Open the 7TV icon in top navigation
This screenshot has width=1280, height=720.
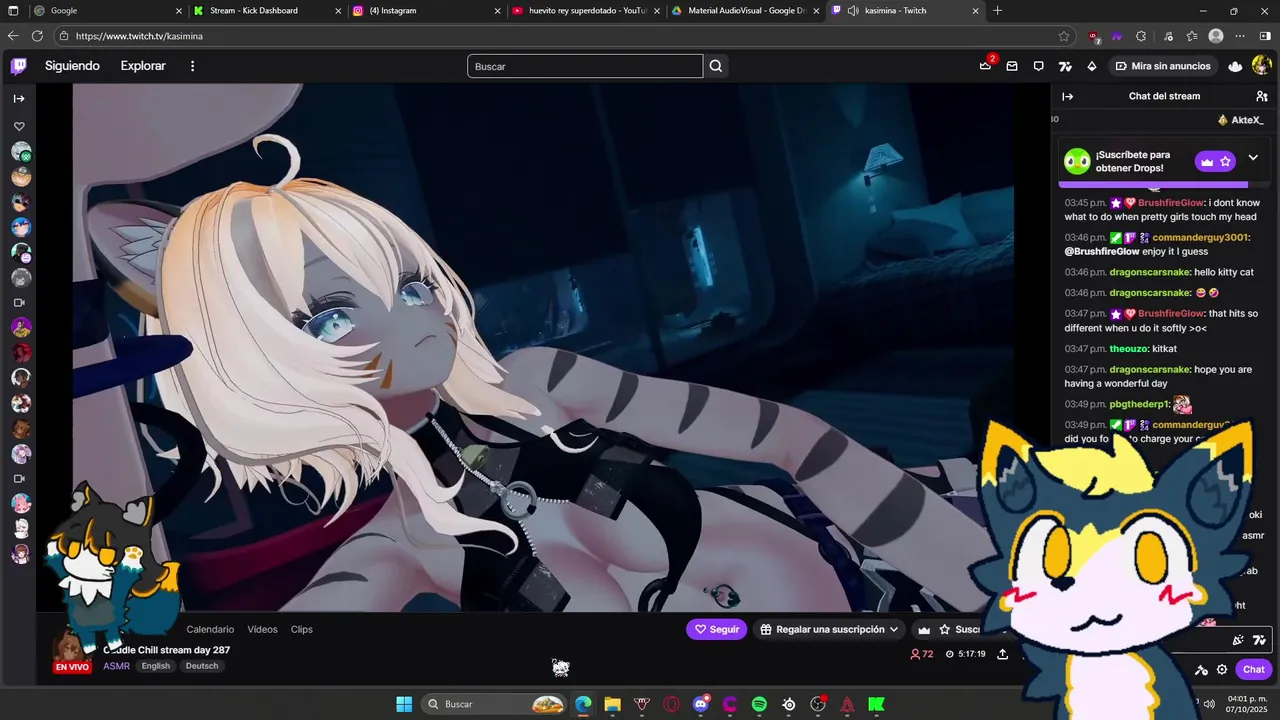[x=1065, y=66]
